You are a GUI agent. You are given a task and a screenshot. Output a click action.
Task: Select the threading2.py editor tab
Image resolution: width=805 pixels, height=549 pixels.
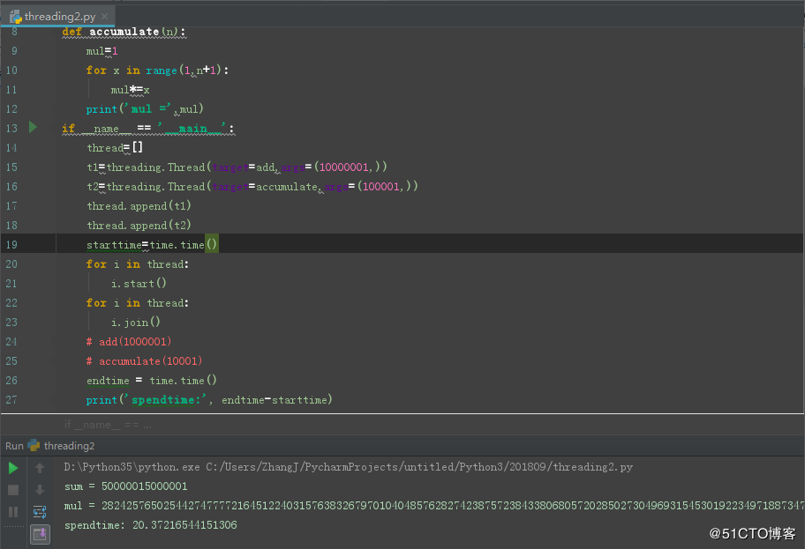59,16
